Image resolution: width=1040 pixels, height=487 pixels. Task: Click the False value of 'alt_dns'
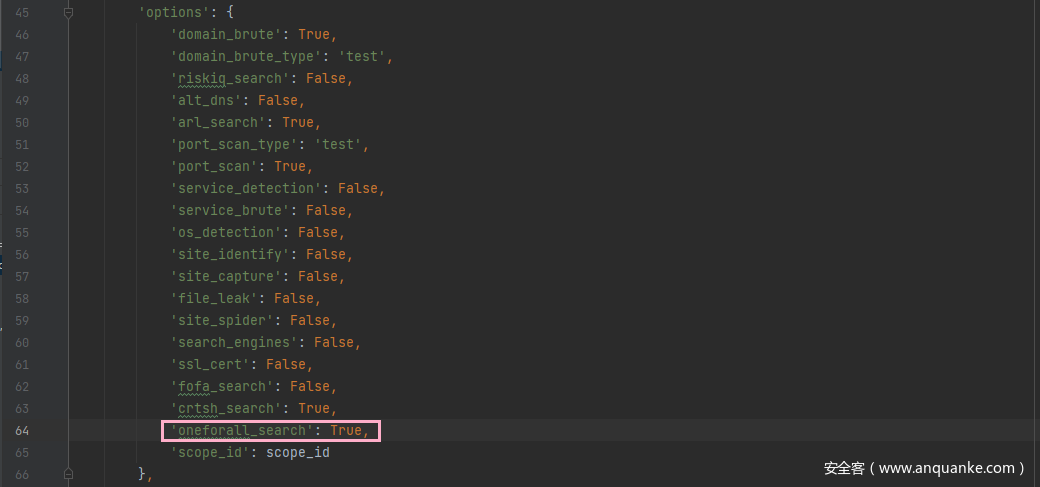click(x=278, y=100)
